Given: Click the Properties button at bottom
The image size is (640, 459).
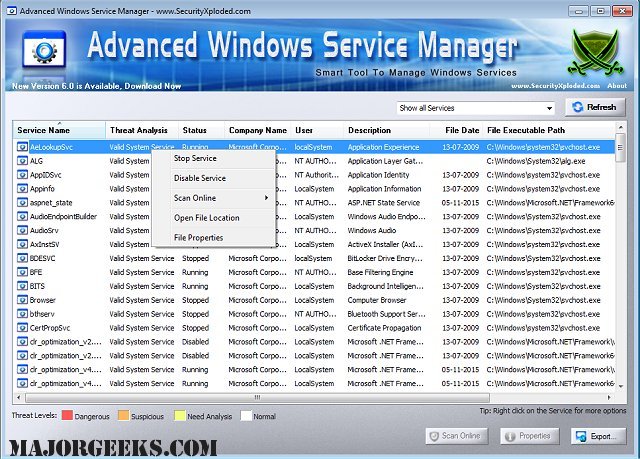Looking at the screenshot, I should (529, 436).
